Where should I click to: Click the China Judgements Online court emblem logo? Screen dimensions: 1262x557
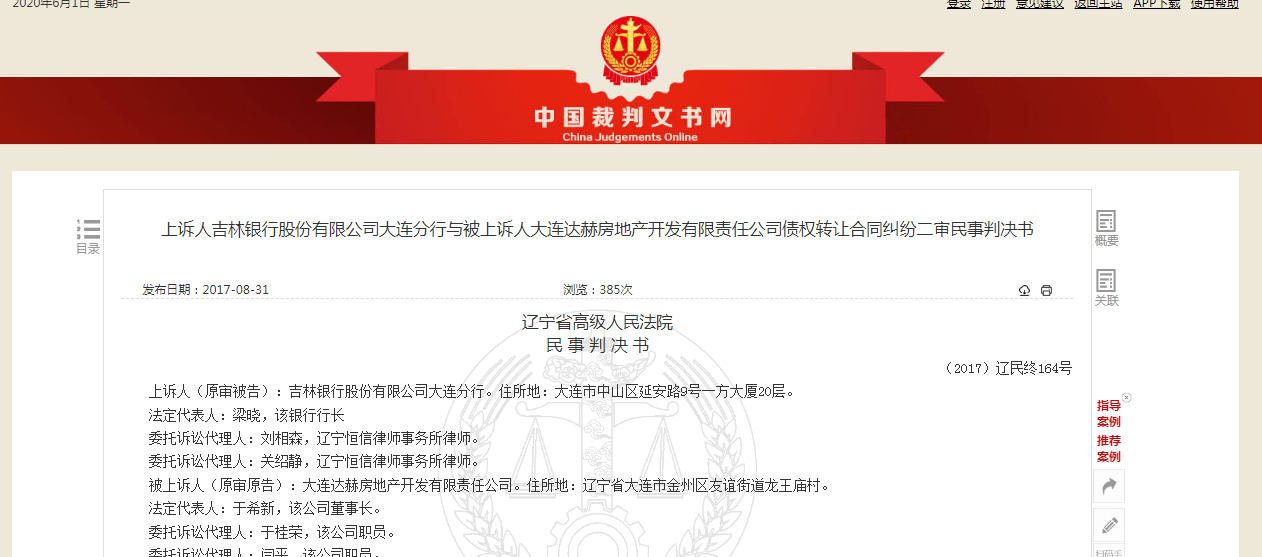coord(630,52)
